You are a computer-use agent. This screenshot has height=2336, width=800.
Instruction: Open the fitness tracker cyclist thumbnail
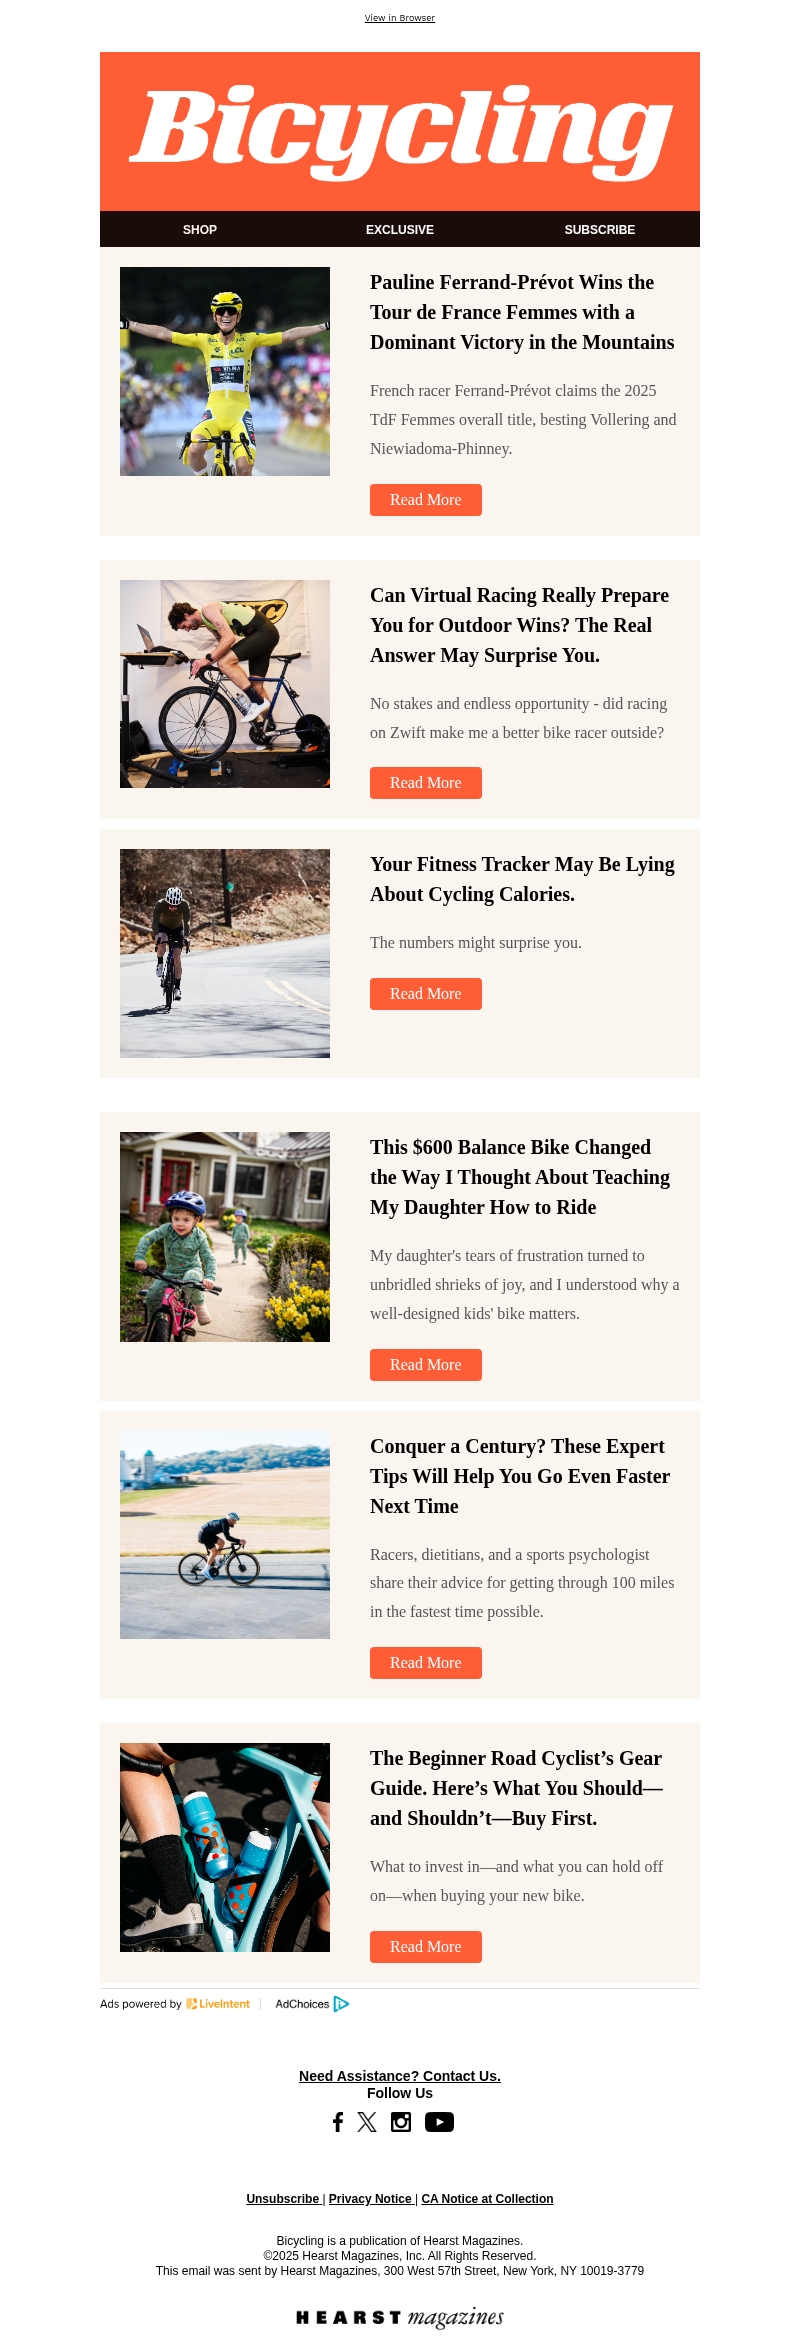(x=225, y=953)
